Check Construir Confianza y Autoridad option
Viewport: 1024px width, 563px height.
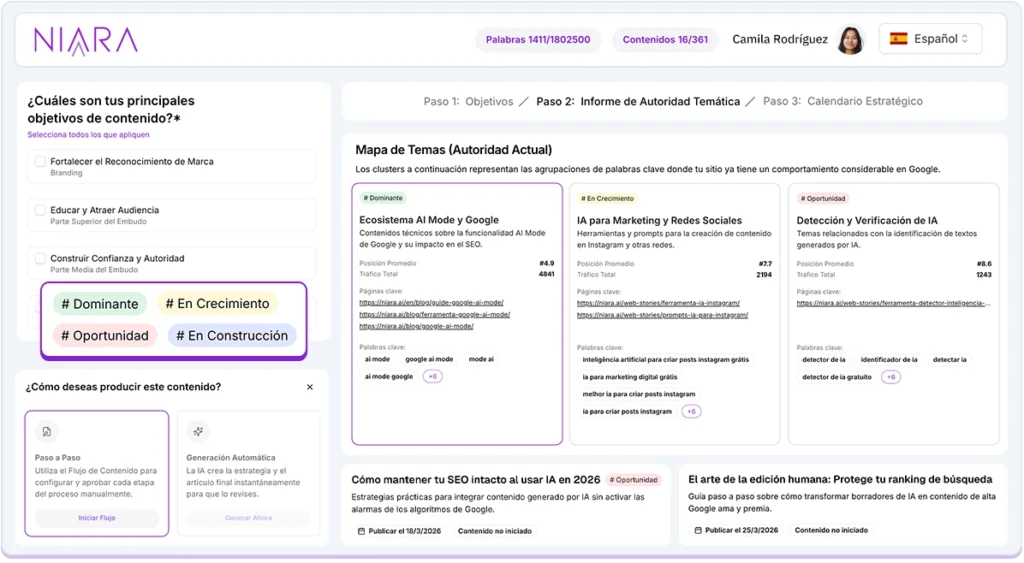coord(41,259)
